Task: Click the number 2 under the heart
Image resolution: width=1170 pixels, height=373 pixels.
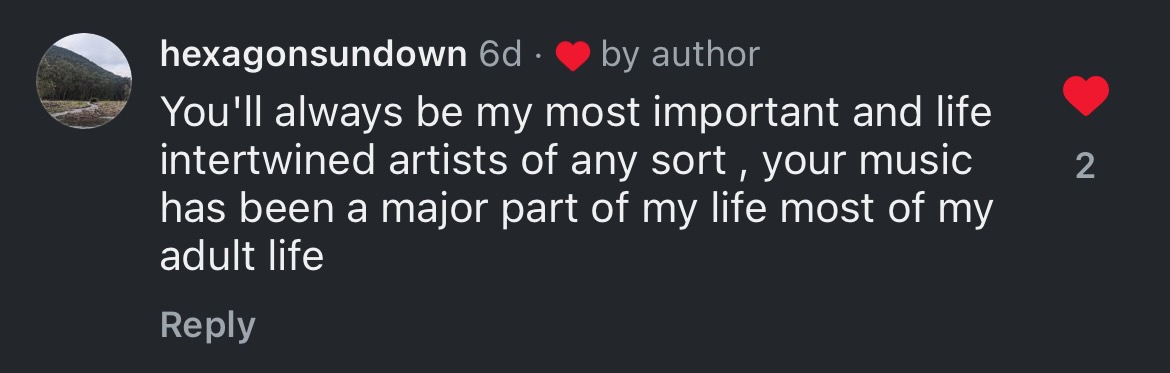Action: (x=1085, y=166)
